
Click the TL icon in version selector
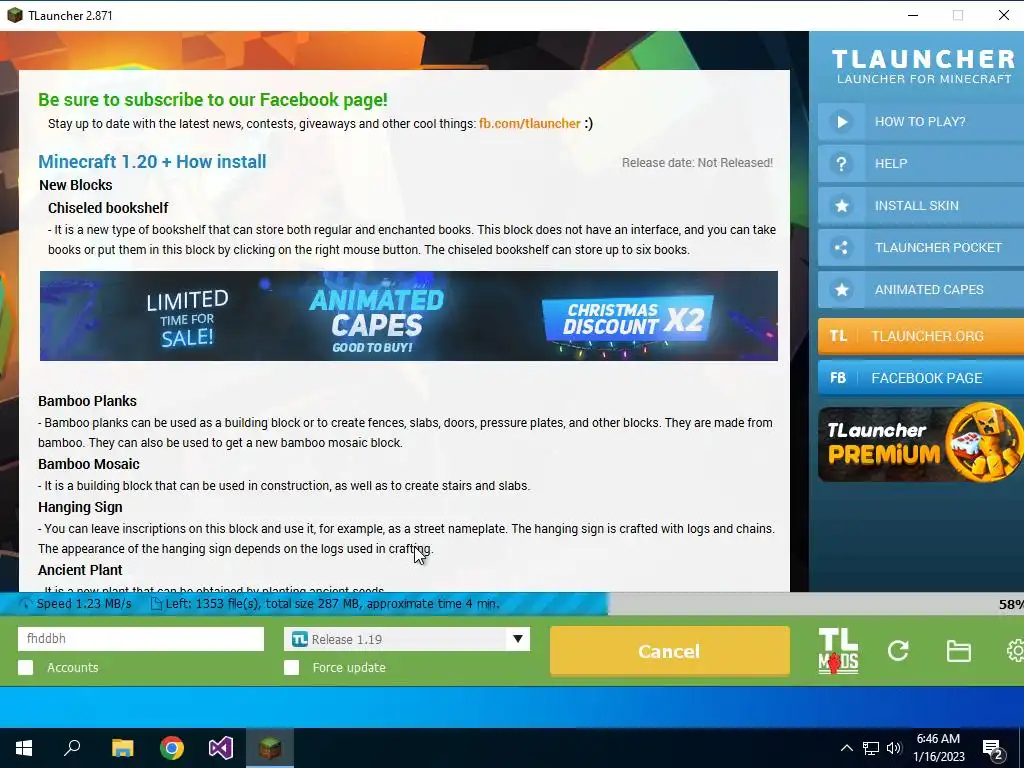[x=300, y=639]
